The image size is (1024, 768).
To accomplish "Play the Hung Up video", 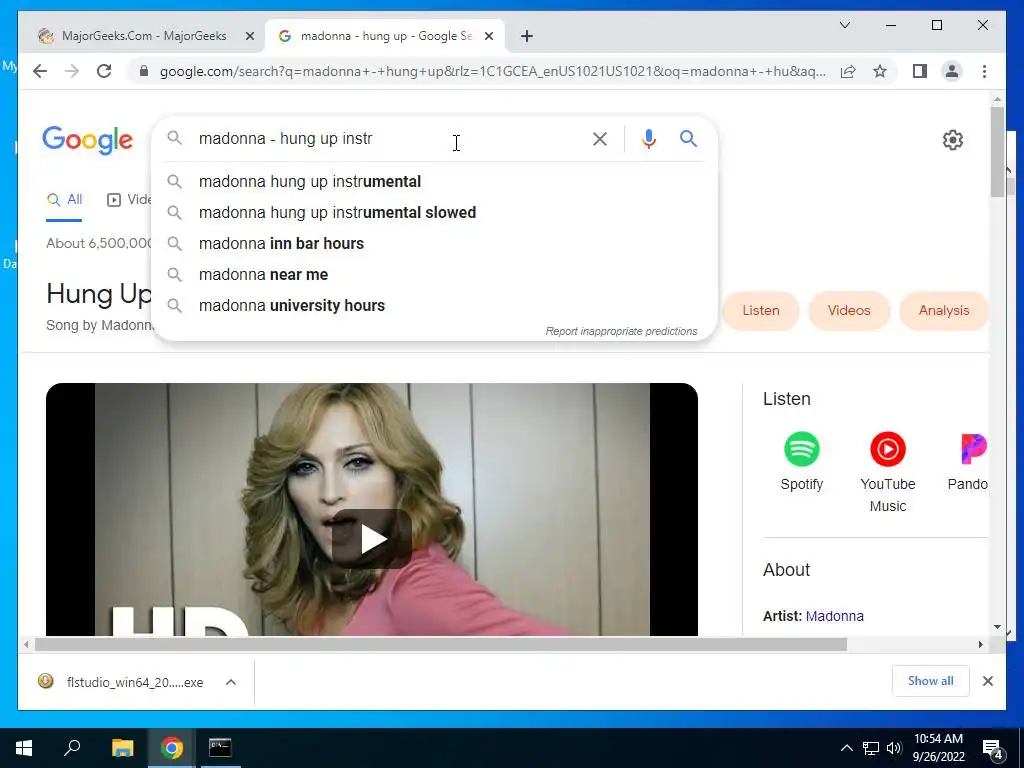I will pyautogui.click(x=372, y=539).
